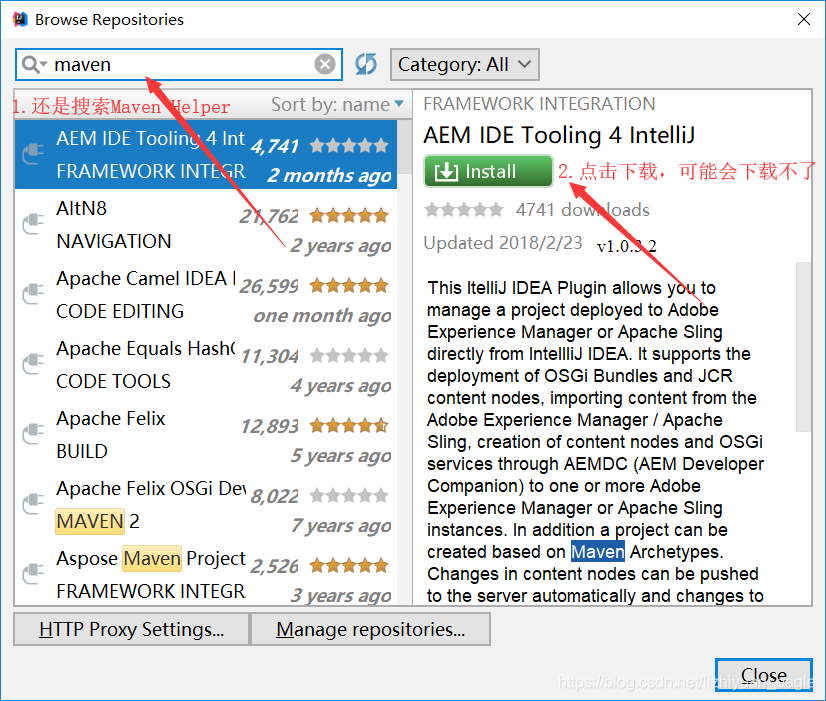This screenshot has width=826, height=701.
Task: Click the AEM IDE Tooling plugin icon
Action: pyautogui.click(x=30, y=150)
